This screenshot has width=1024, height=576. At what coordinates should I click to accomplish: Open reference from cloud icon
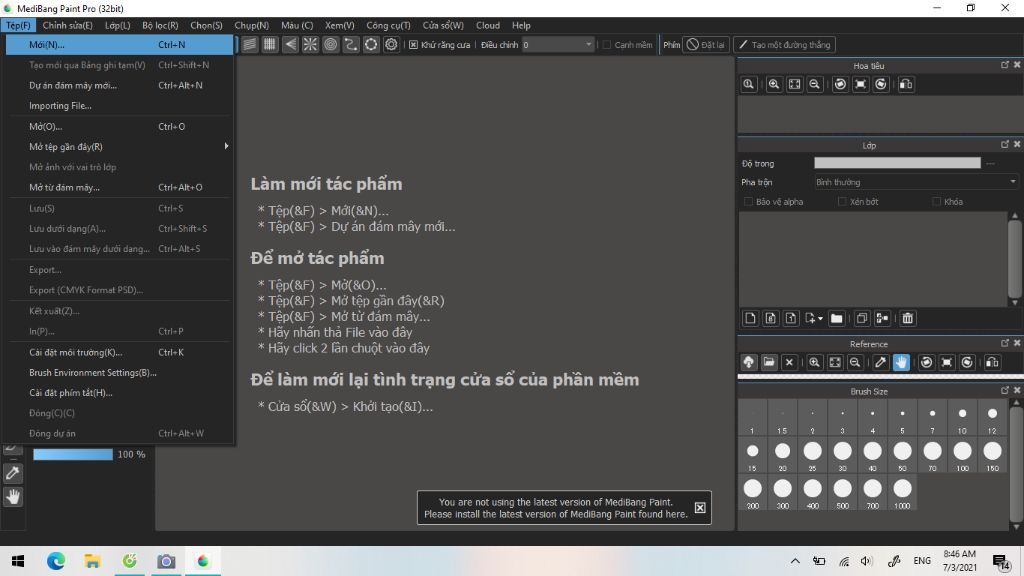click(748, 362)
